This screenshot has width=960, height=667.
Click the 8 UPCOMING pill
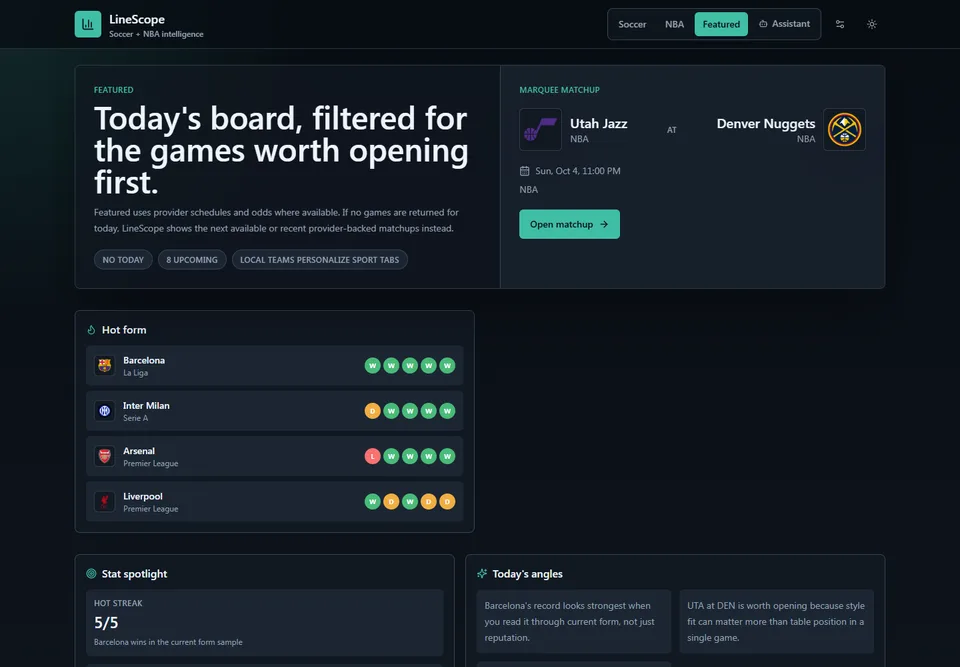click(x=192, y=260)
